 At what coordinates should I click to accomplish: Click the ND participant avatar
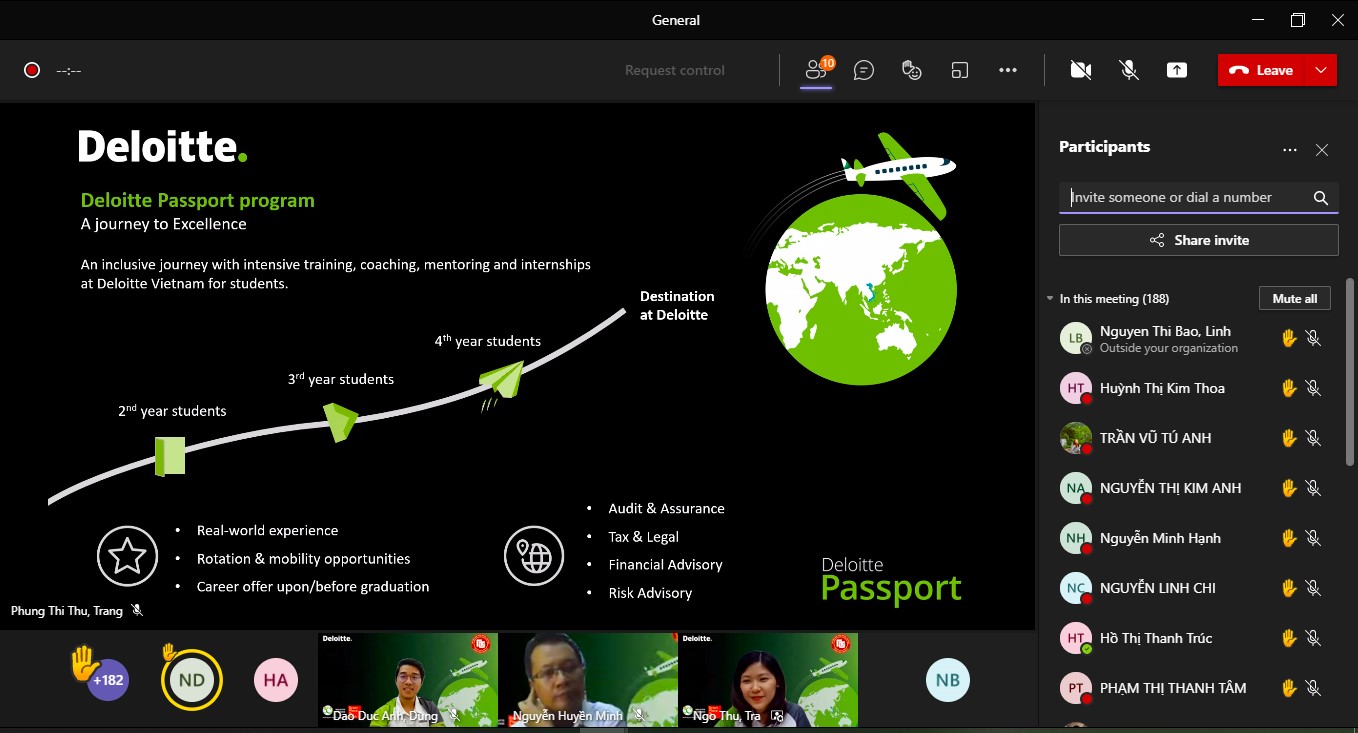tap(192, 680)
